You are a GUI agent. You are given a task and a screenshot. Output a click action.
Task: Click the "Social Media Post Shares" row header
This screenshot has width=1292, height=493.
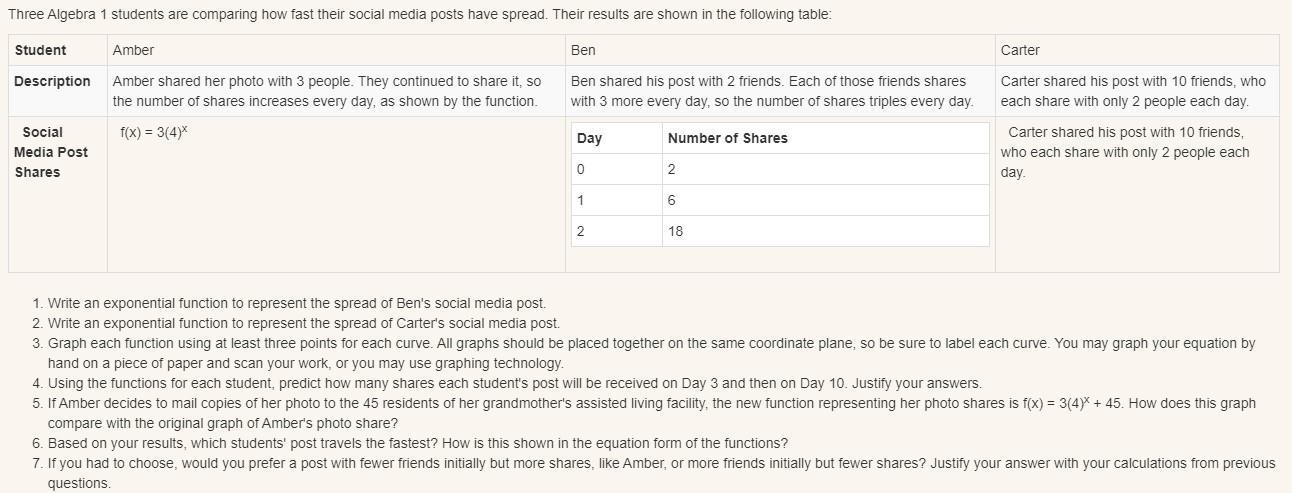[x=51, y=152]
